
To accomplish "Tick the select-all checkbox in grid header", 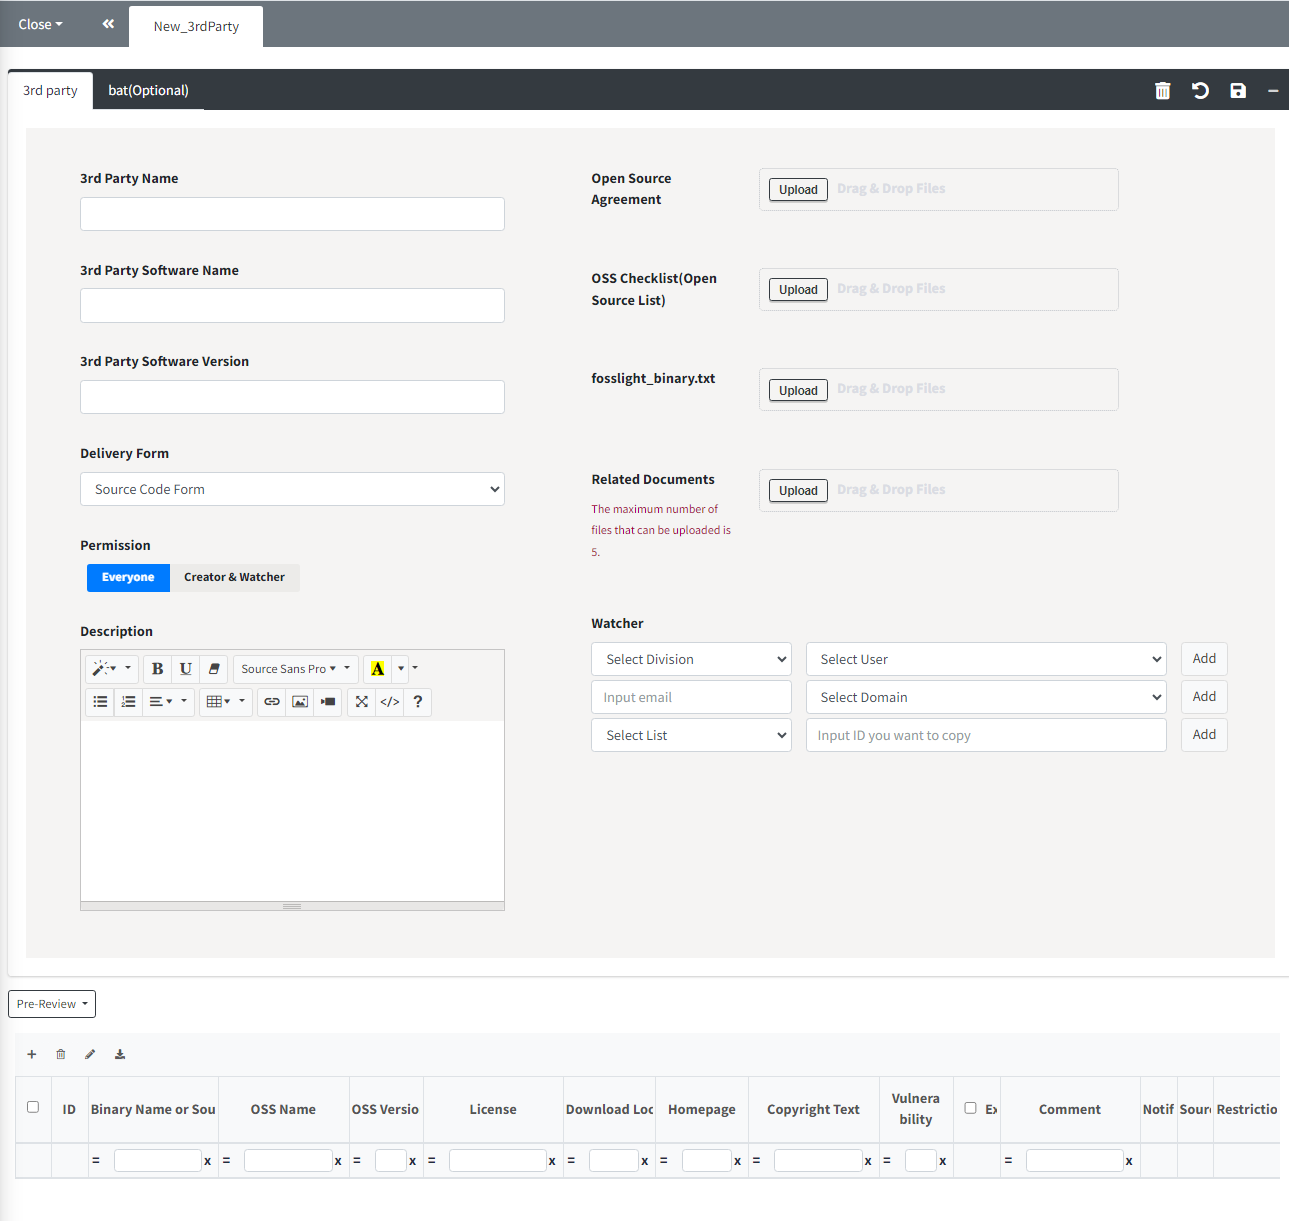I will (x=33, y=1107).
